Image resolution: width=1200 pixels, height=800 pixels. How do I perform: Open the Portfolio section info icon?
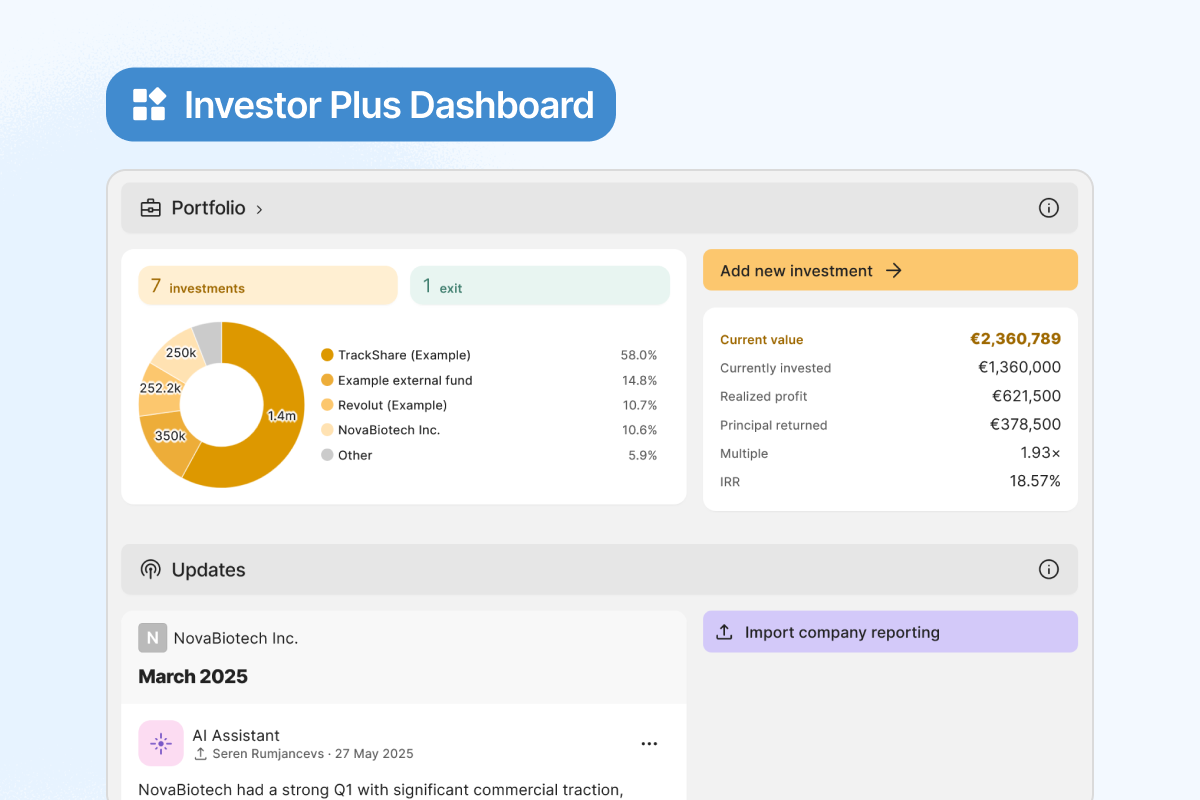1048,208
